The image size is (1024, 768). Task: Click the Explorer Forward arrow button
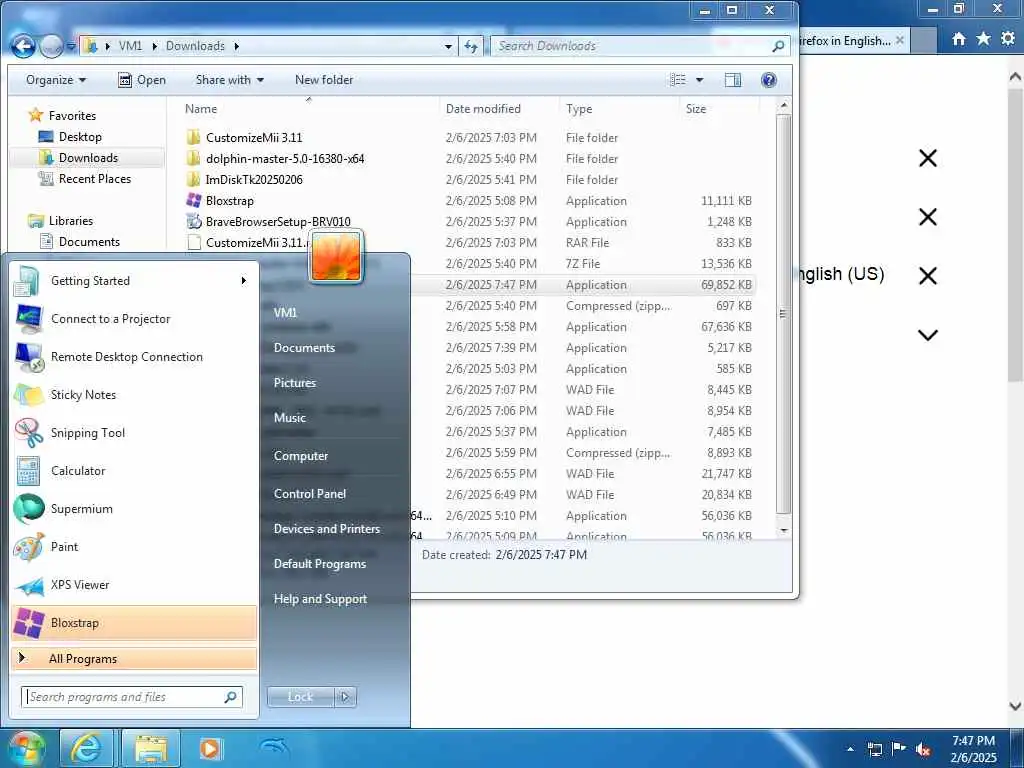click(x=52, y=46)
